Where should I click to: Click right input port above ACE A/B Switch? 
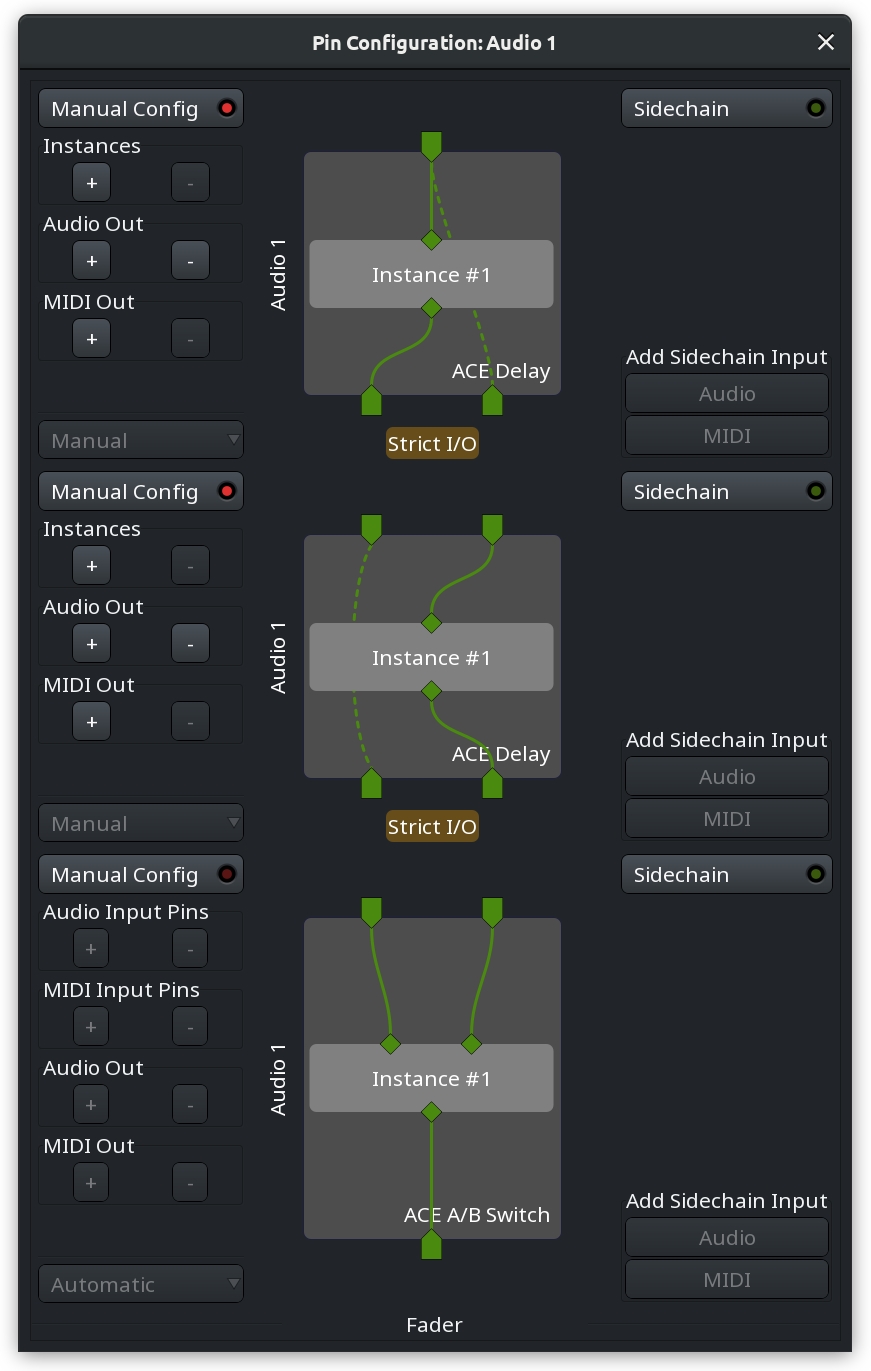tap(492, 912)
